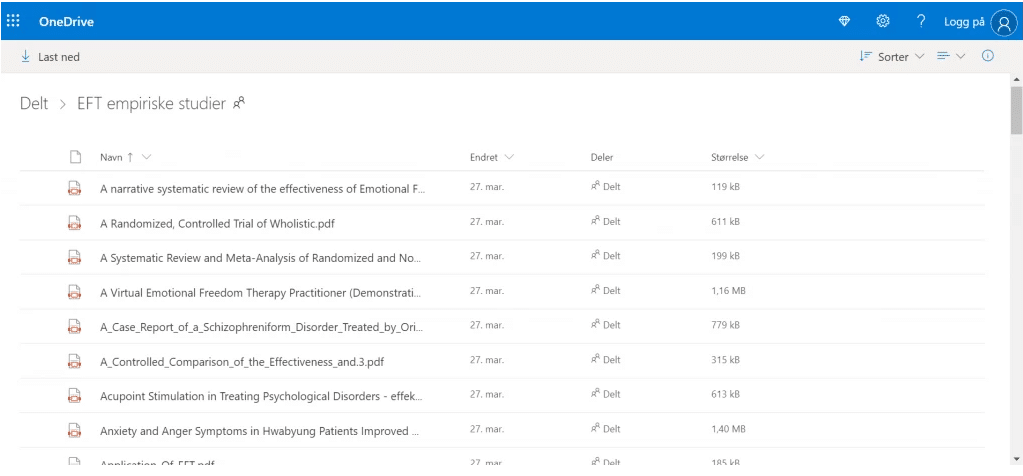Navigate to Delt breadcrumb

click(34, 103)
